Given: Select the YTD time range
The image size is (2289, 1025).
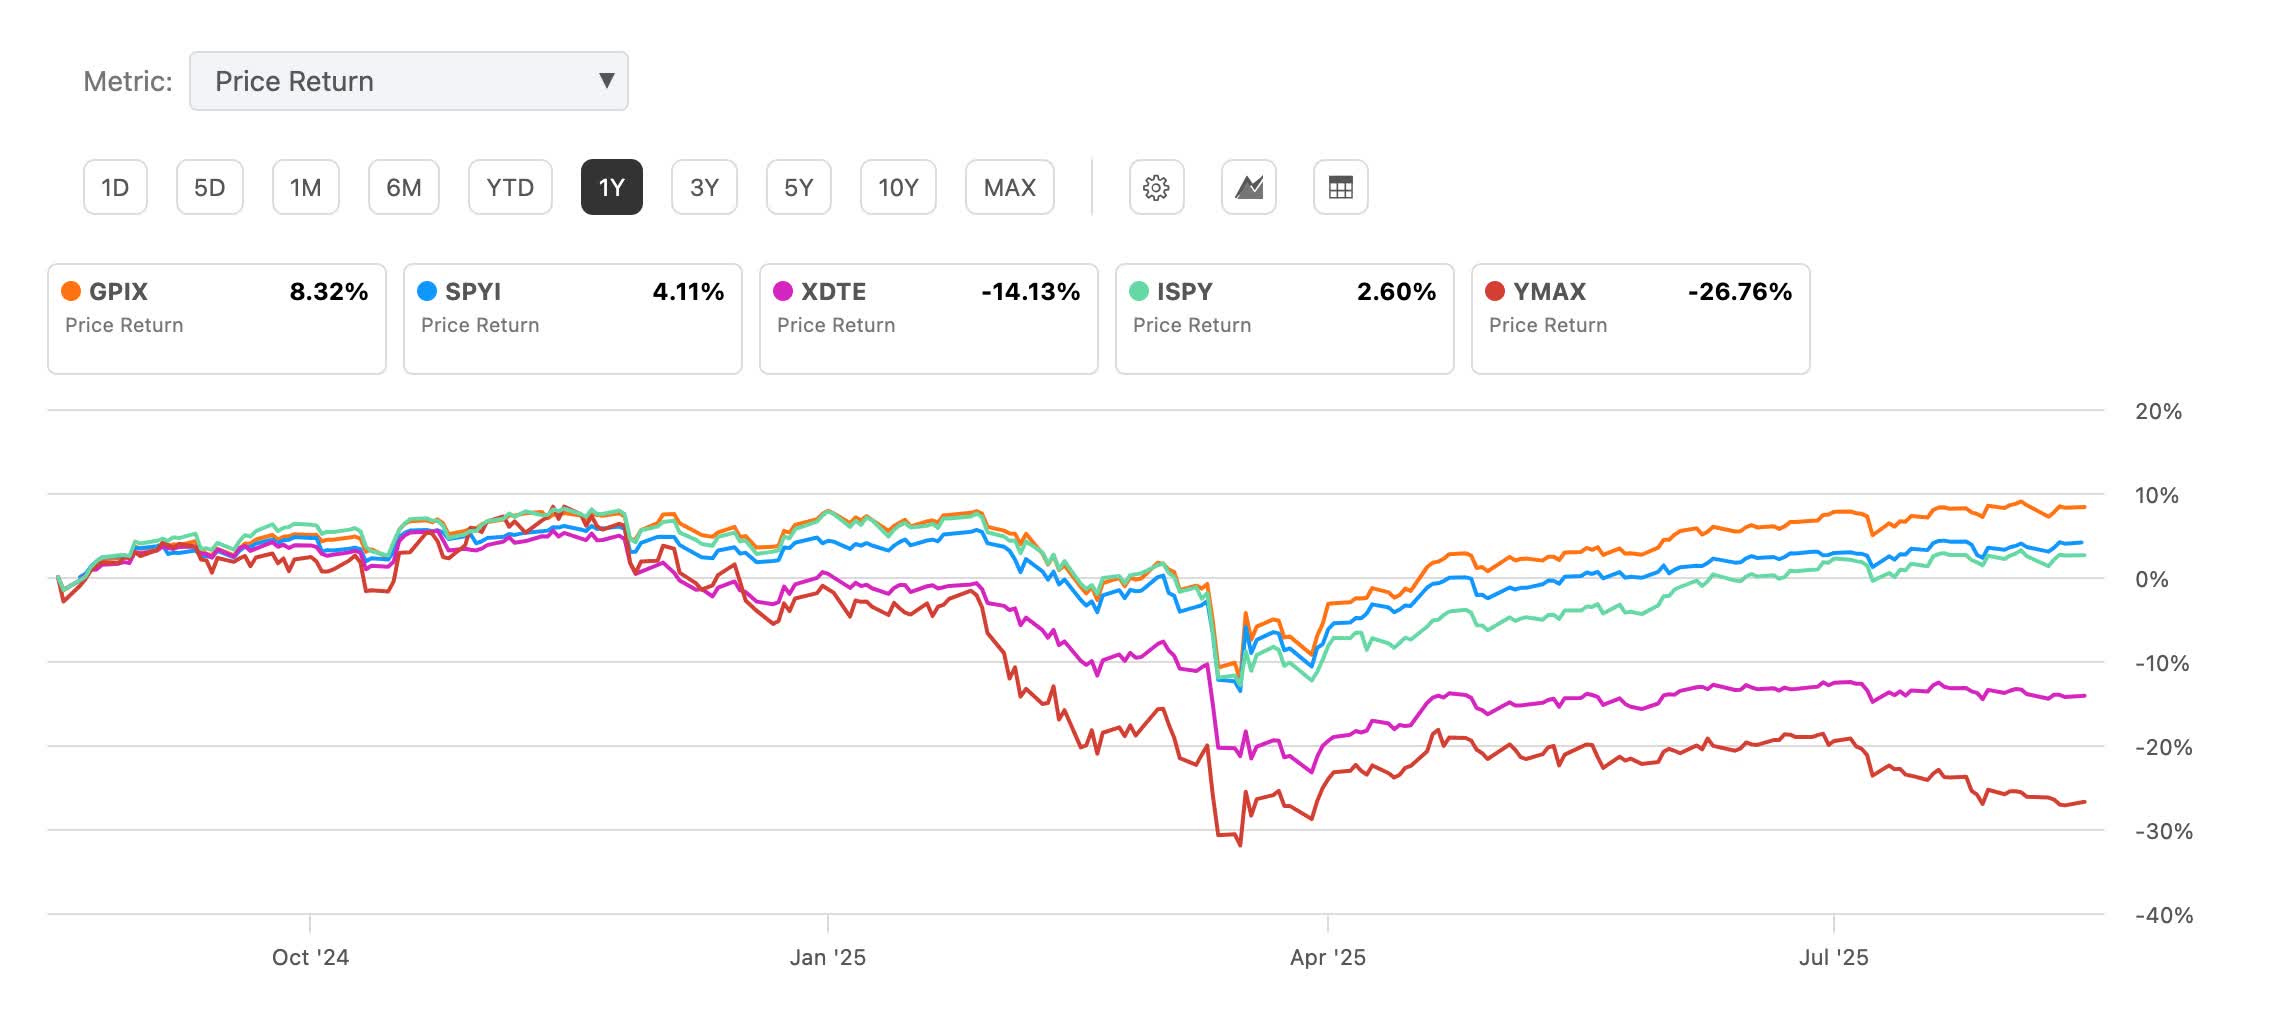Looking at the screenshot, I should point(510,187).
